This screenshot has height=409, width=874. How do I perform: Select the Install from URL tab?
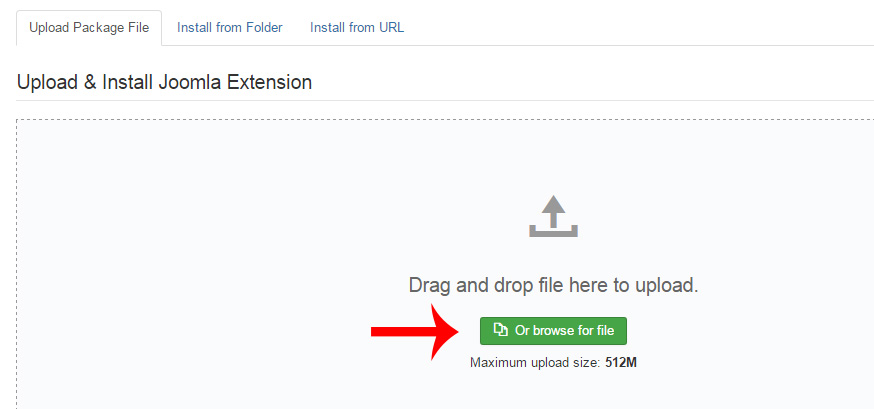click(x=357, y=28)
